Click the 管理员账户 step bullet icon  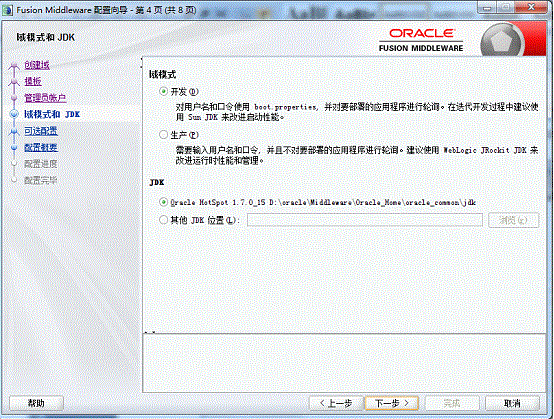(14, 98)
